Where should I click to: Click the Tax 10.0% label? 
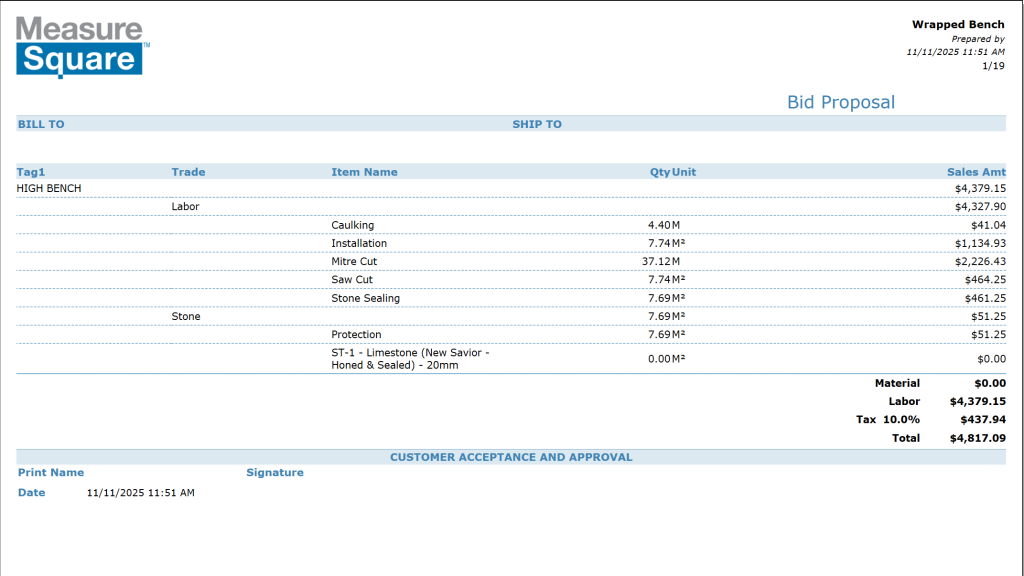tap(887, 420)
